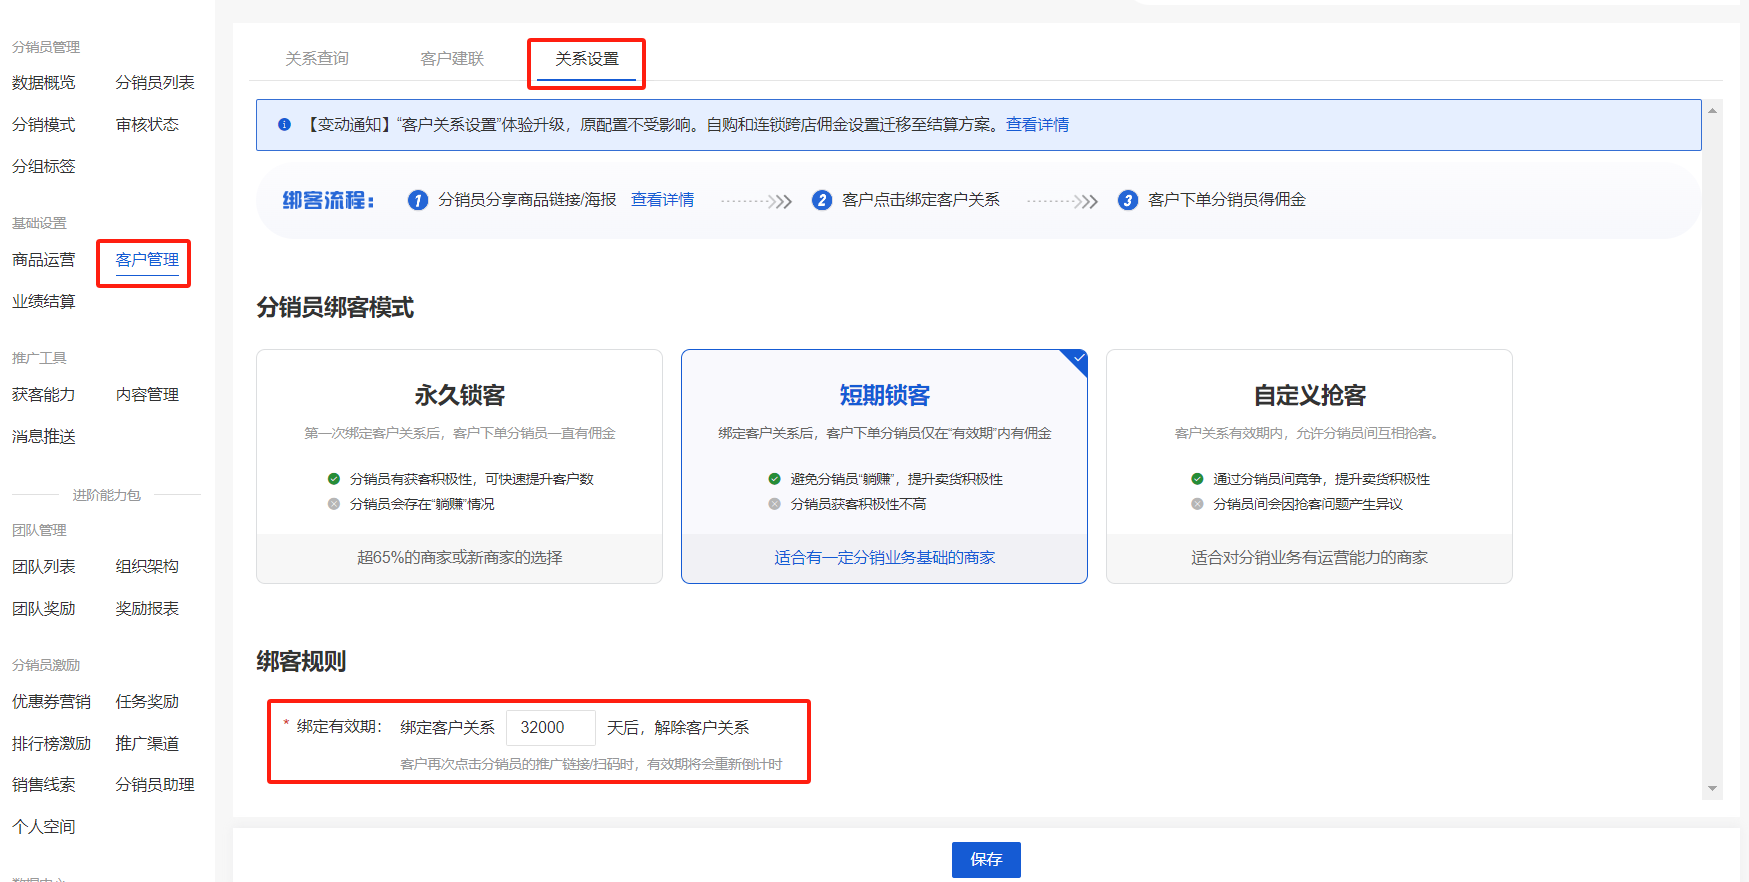Choose the 自定义抢客 mode card
1749x882 pixels.
(x=1309, y=466)
